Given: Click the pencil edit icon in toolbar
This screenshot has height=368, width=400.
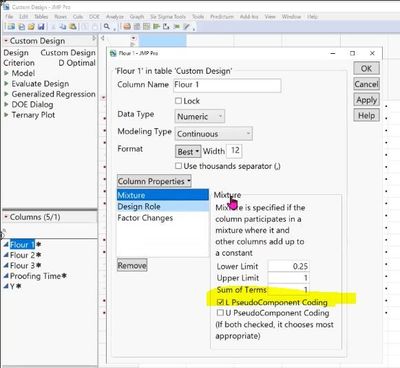Looking at the screenshot, I should pos(187,27).
